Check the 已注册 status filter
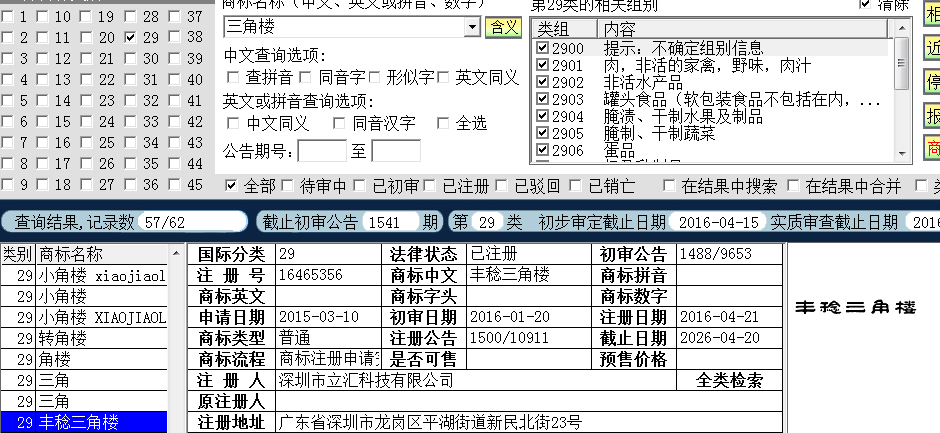This screenshot has height=433, width=940. coord(429,186)
